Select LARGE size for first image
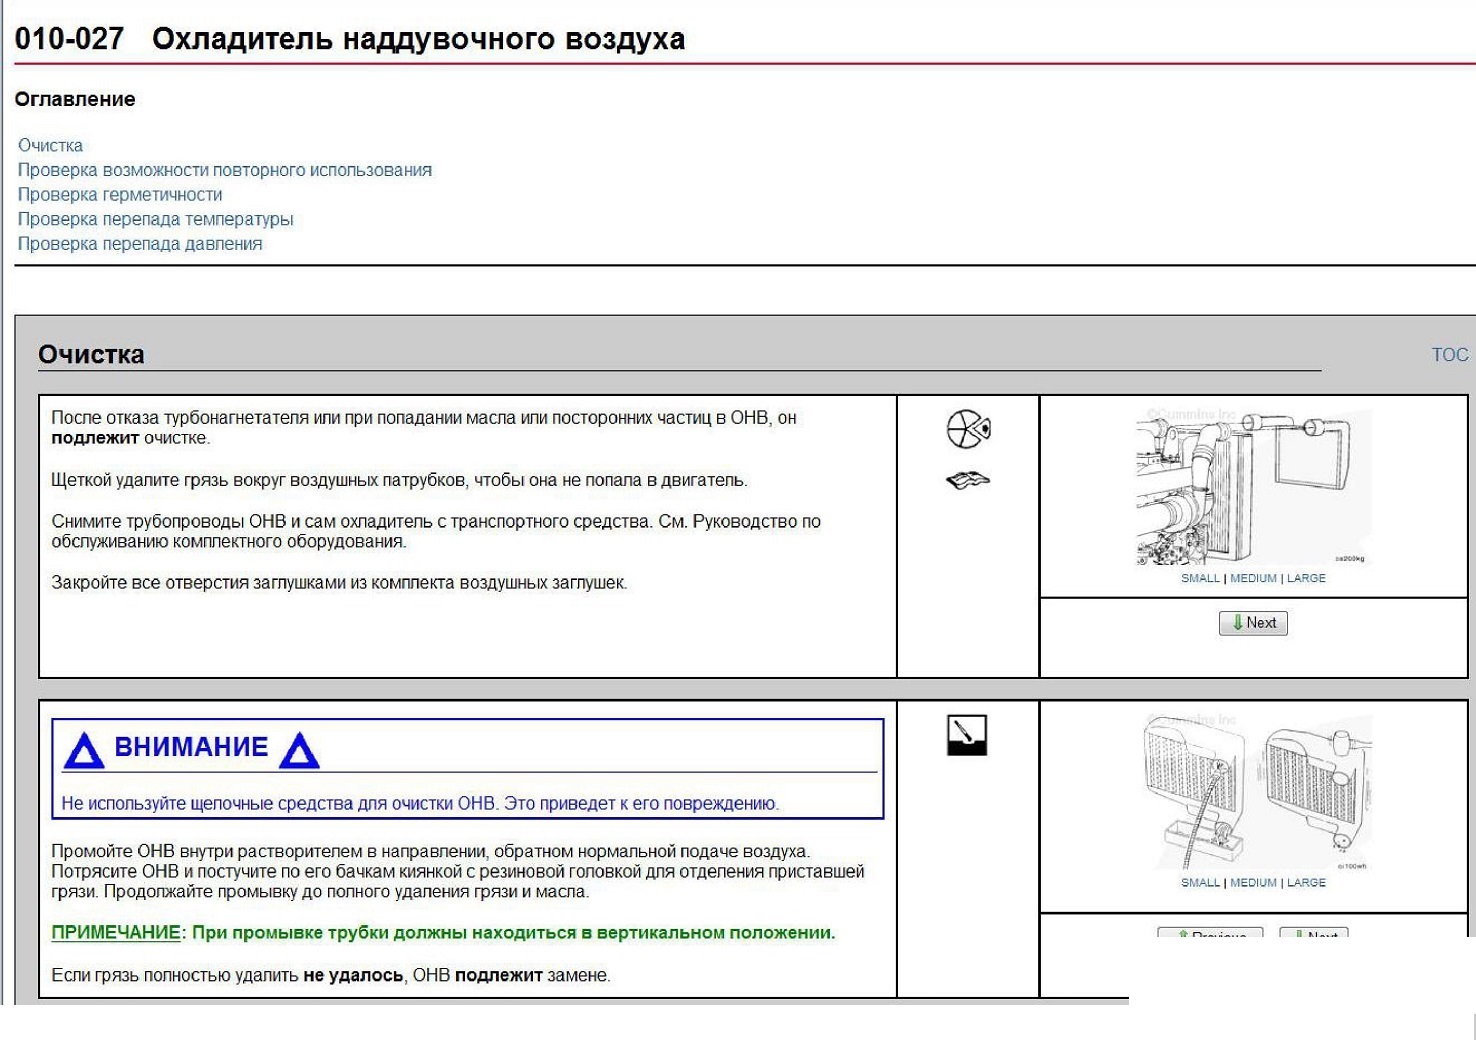The height and width of the screenshot is (1040, 1476). (x=1306, y=578)
